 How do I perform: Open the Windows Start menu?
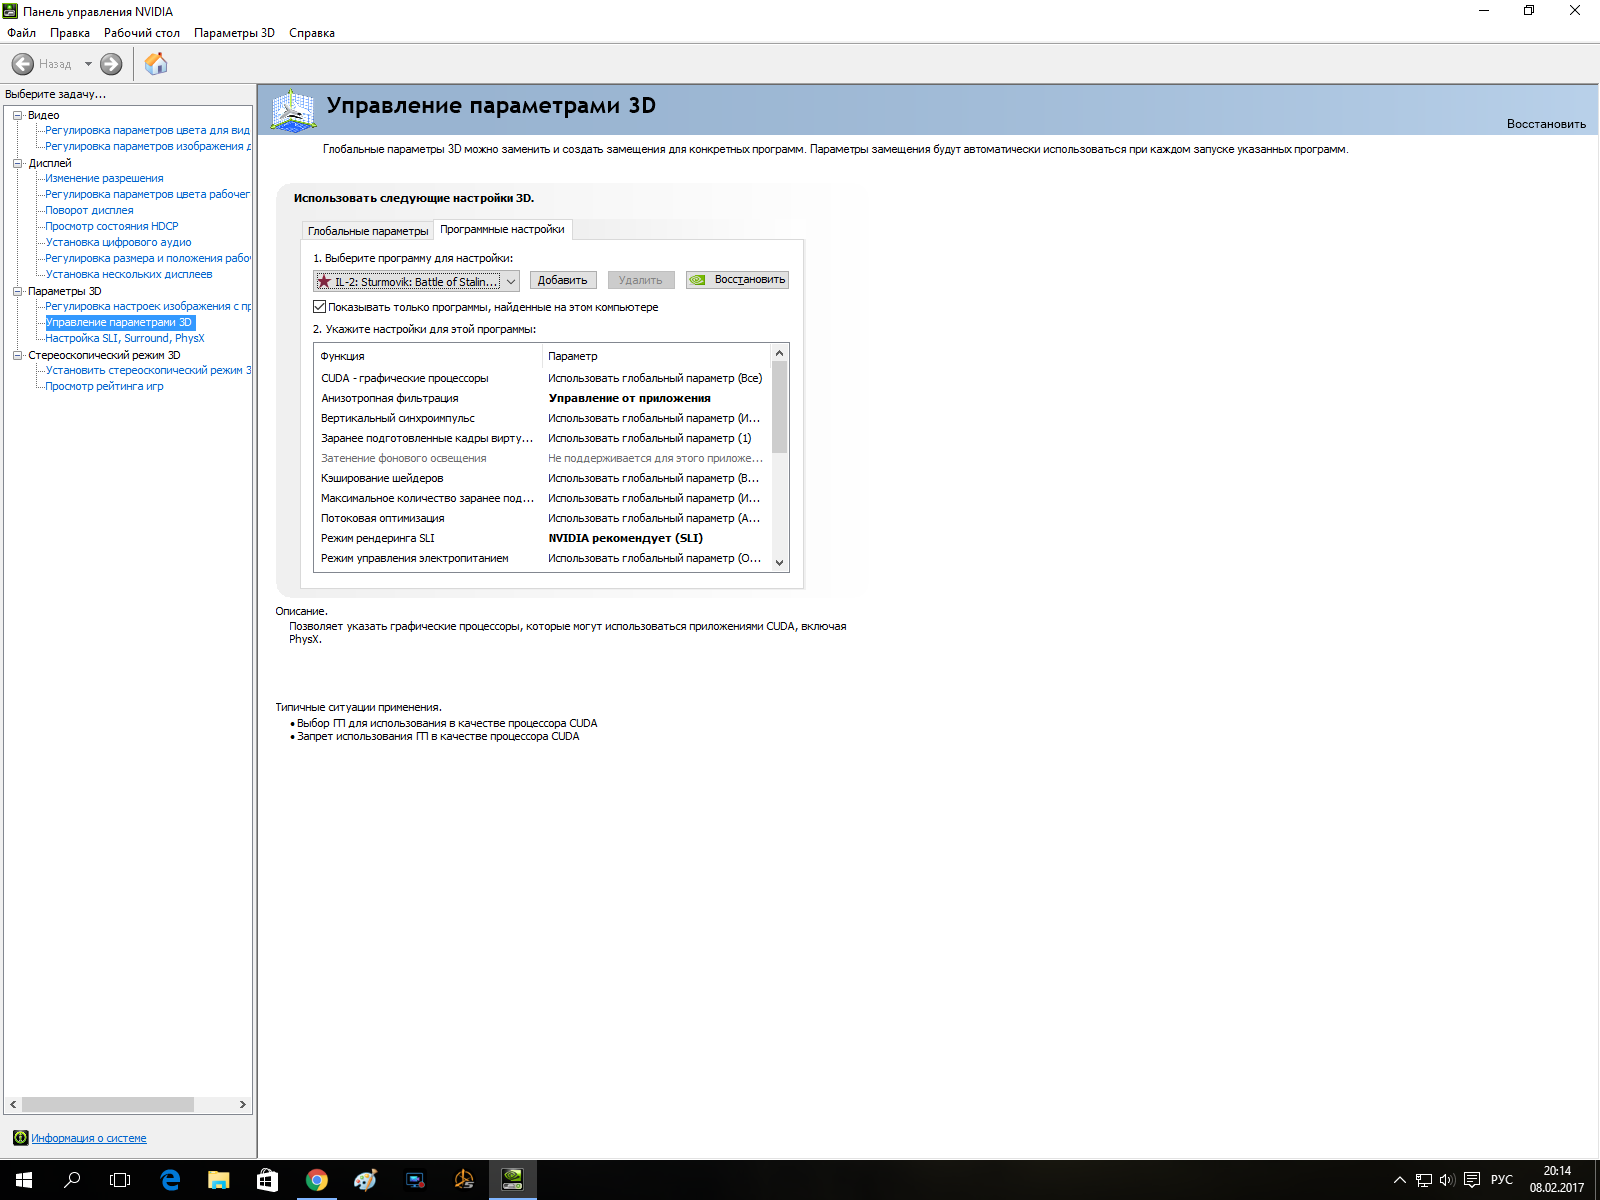tap(24, 1180)
